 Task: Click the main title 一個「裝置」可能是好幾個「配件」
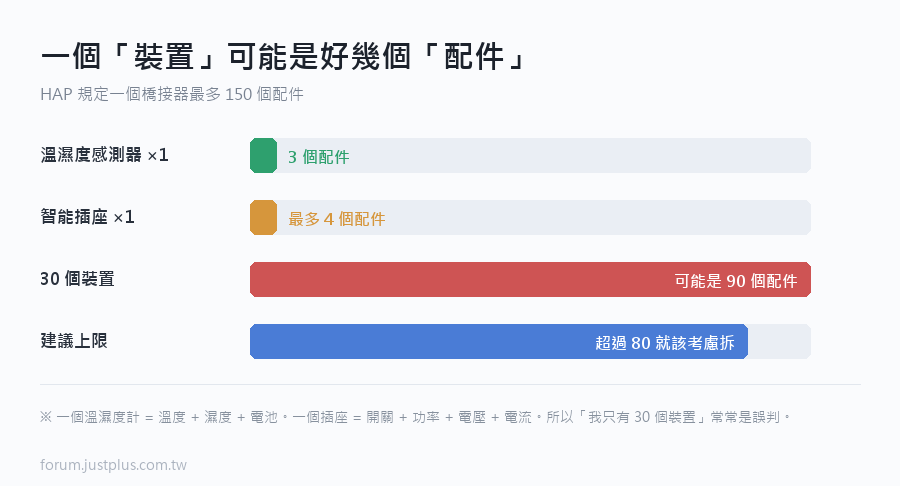click(x=283, y=57)
